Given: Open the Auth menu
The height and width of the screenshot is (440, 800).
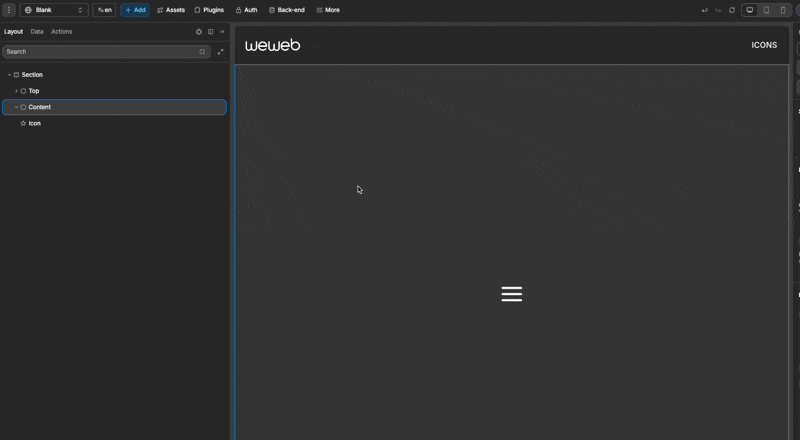Looking at the screenshot, I should (x=246, y=10).
